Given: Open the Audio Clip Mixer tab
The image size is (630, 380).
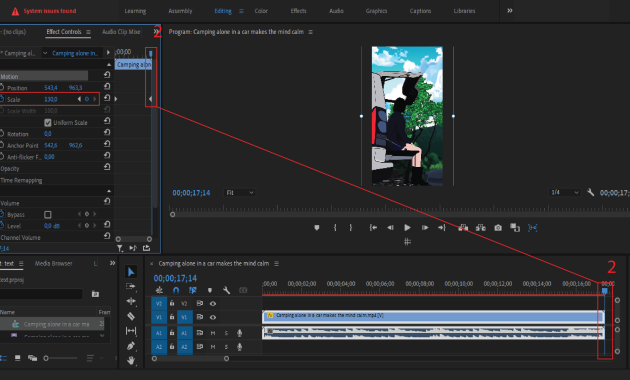Looking at the screenshot, I should tap(121, 32).
